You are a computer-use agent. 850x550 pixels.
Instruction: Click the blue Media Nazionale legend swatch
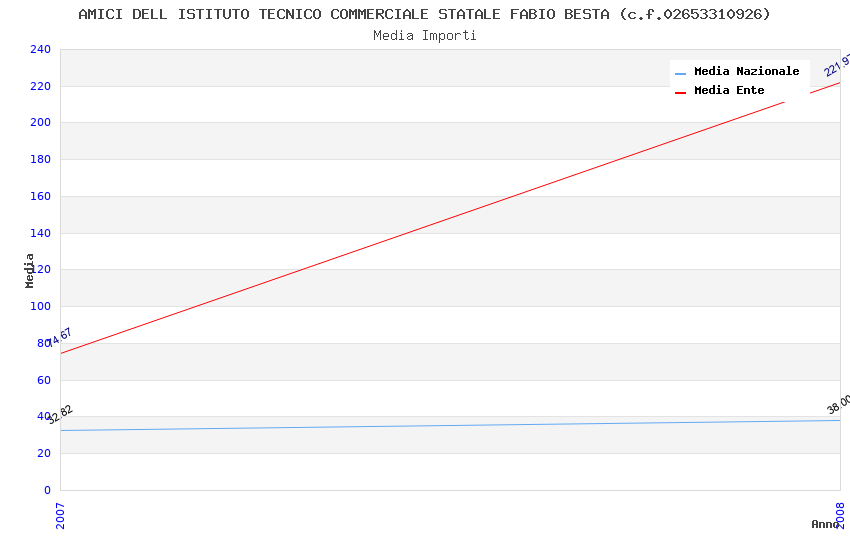[680, 74]
